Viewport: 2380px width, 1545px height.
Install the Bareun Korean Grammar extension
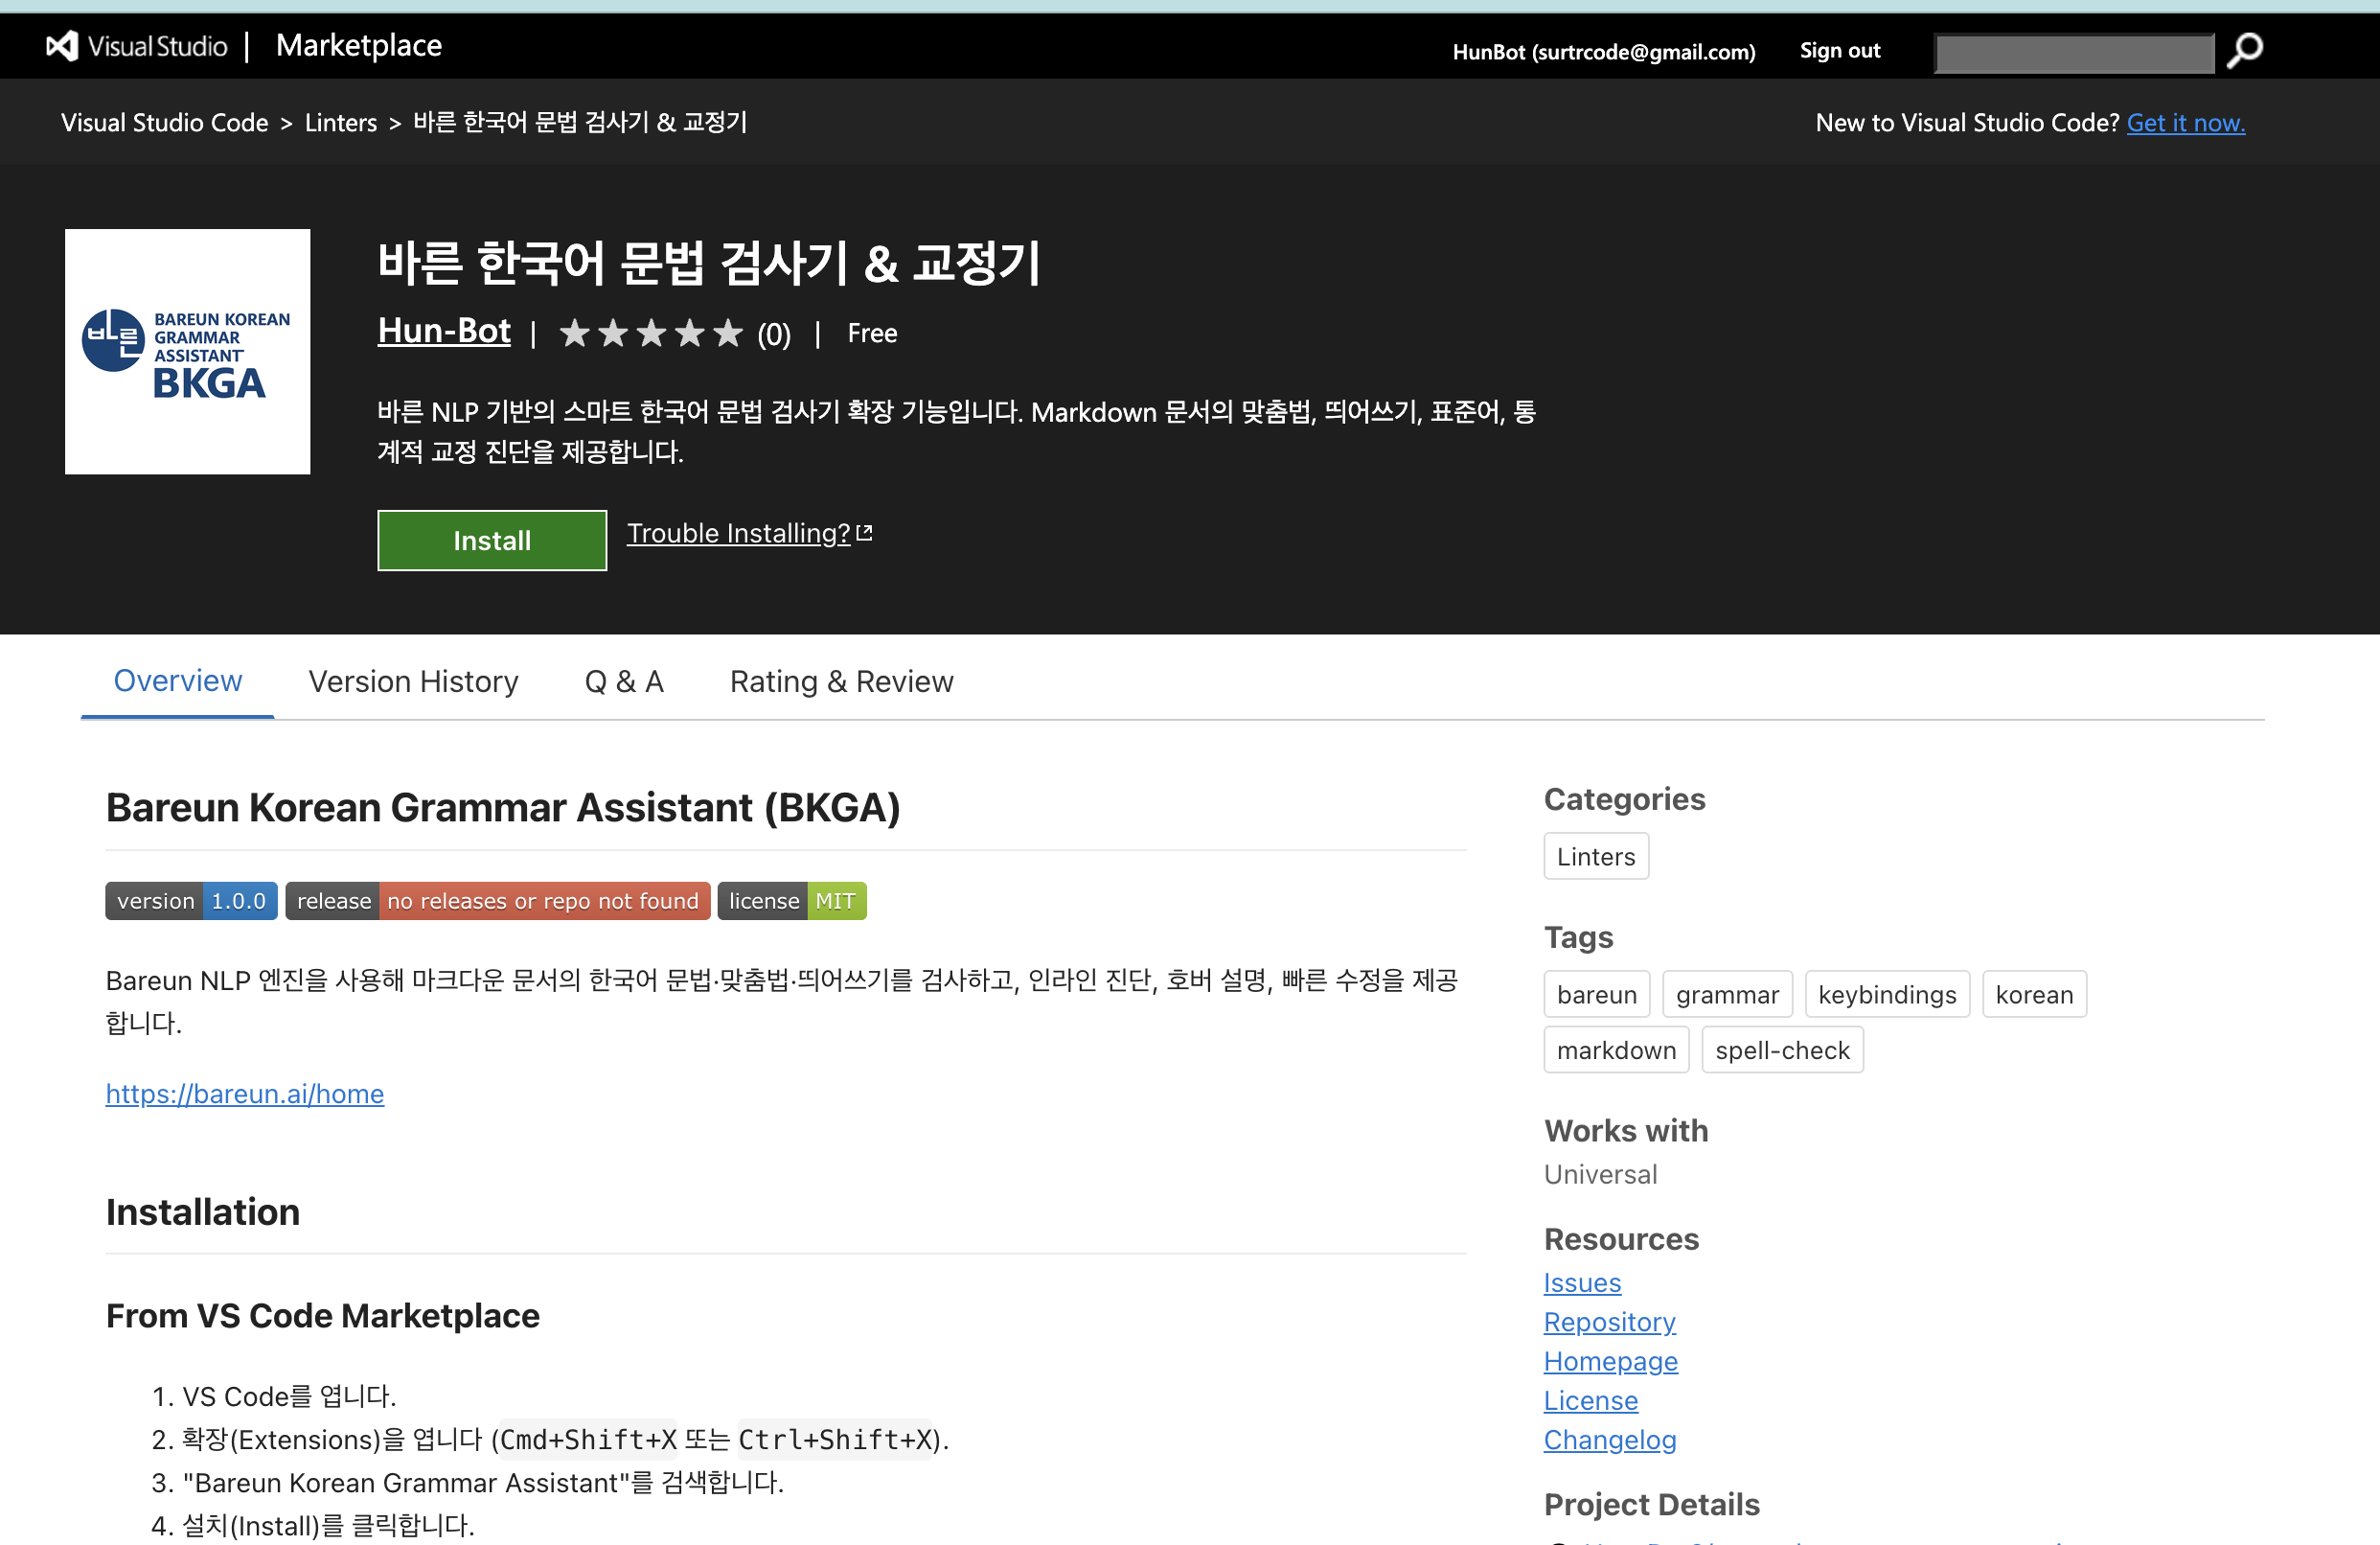[491, 540]
